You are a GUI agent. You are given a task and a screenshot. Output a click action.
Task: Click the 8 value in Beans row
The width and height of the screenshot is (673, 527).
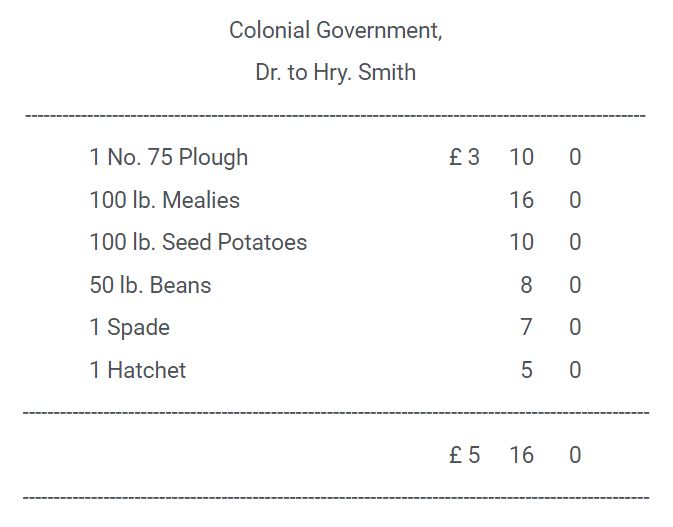click(526, 285)
